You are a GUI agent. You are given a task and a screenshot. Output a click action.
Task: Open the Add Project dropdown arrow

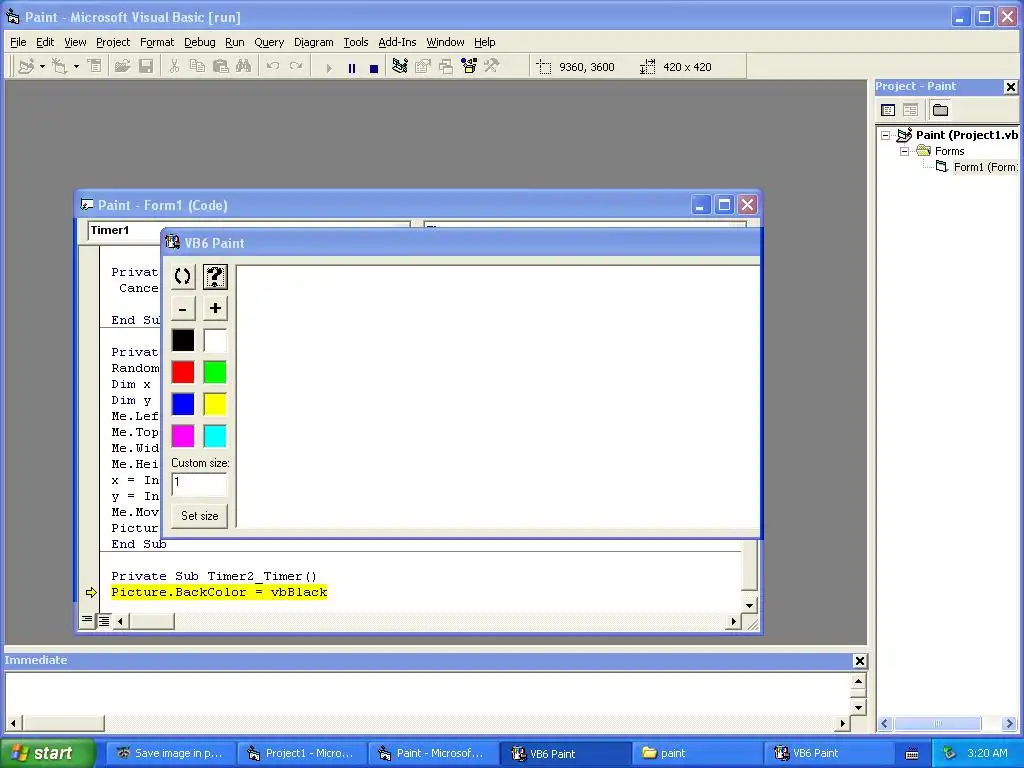click(x=42, y=67)
